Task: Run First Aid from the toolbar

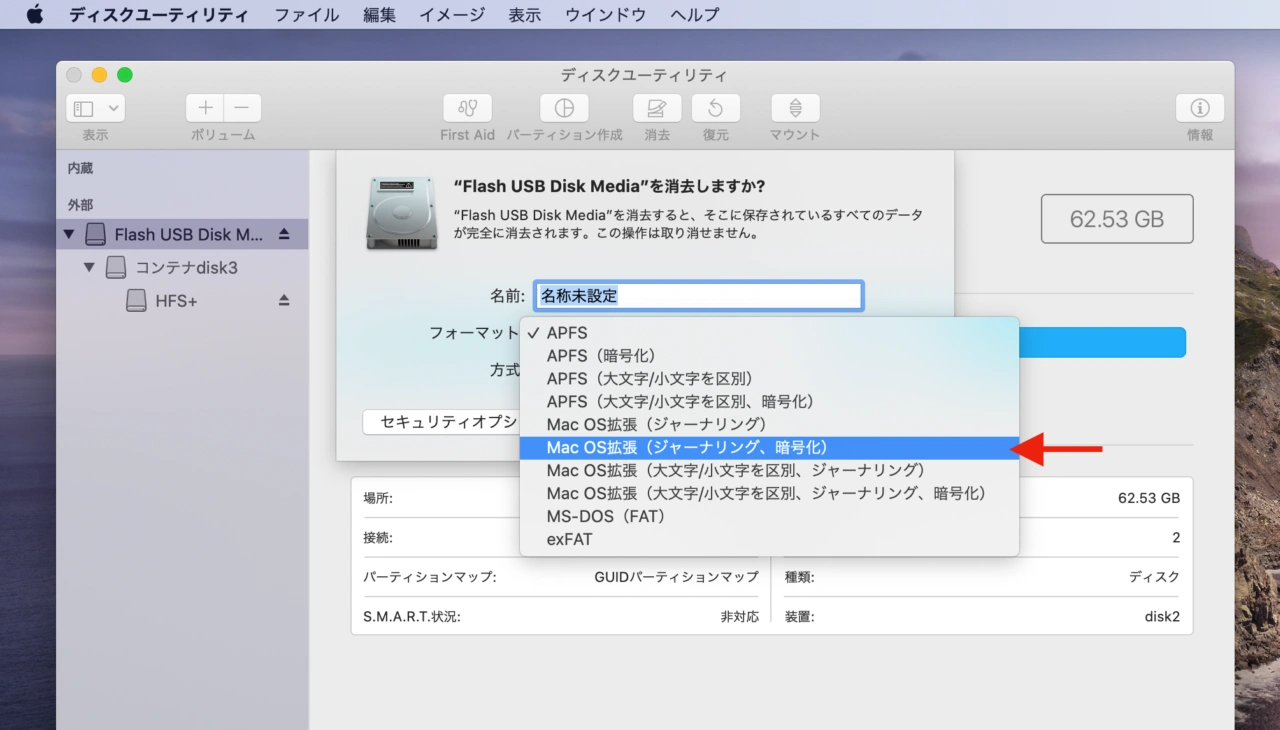Action: pyautogui.click(x=467, y=108)
